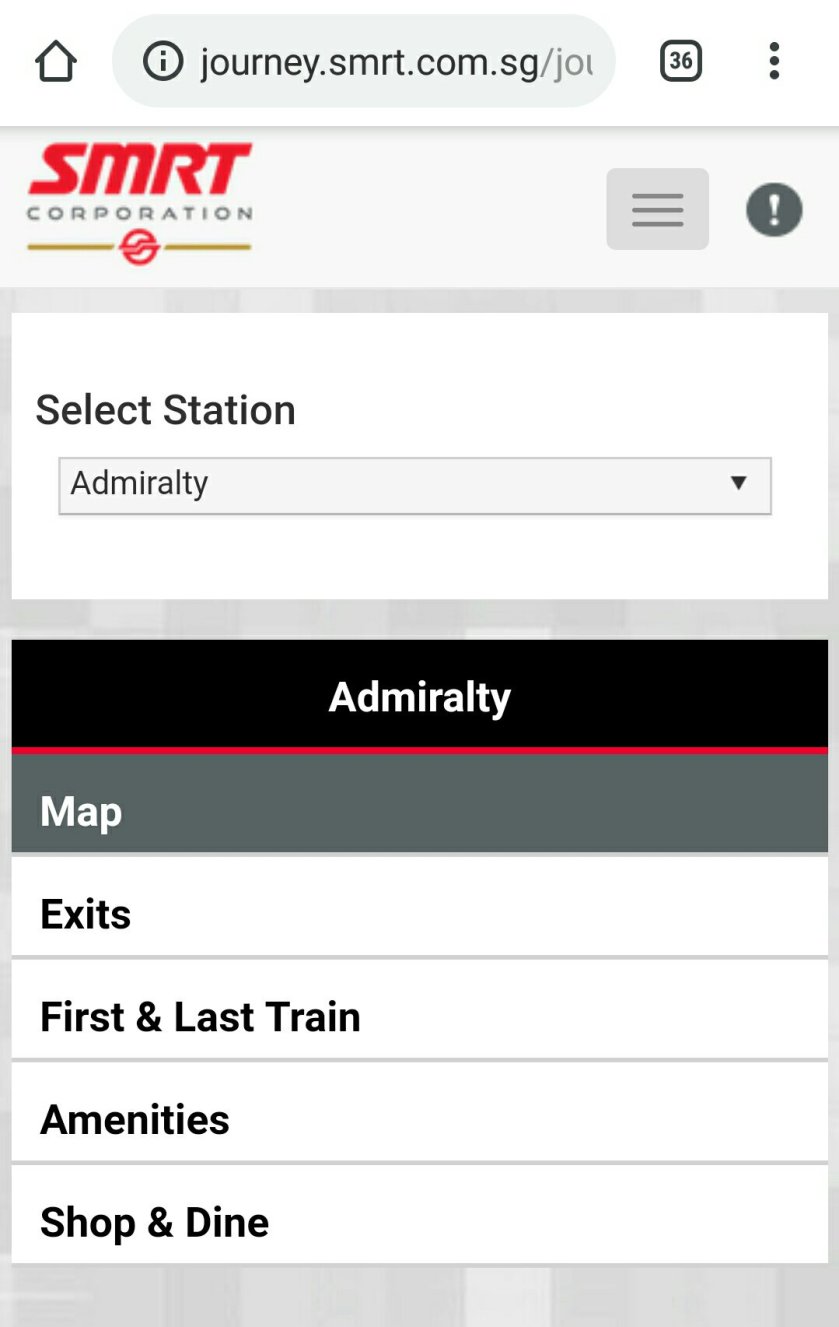
Task: Tap the exclamation alert icon
Action: 774,210
